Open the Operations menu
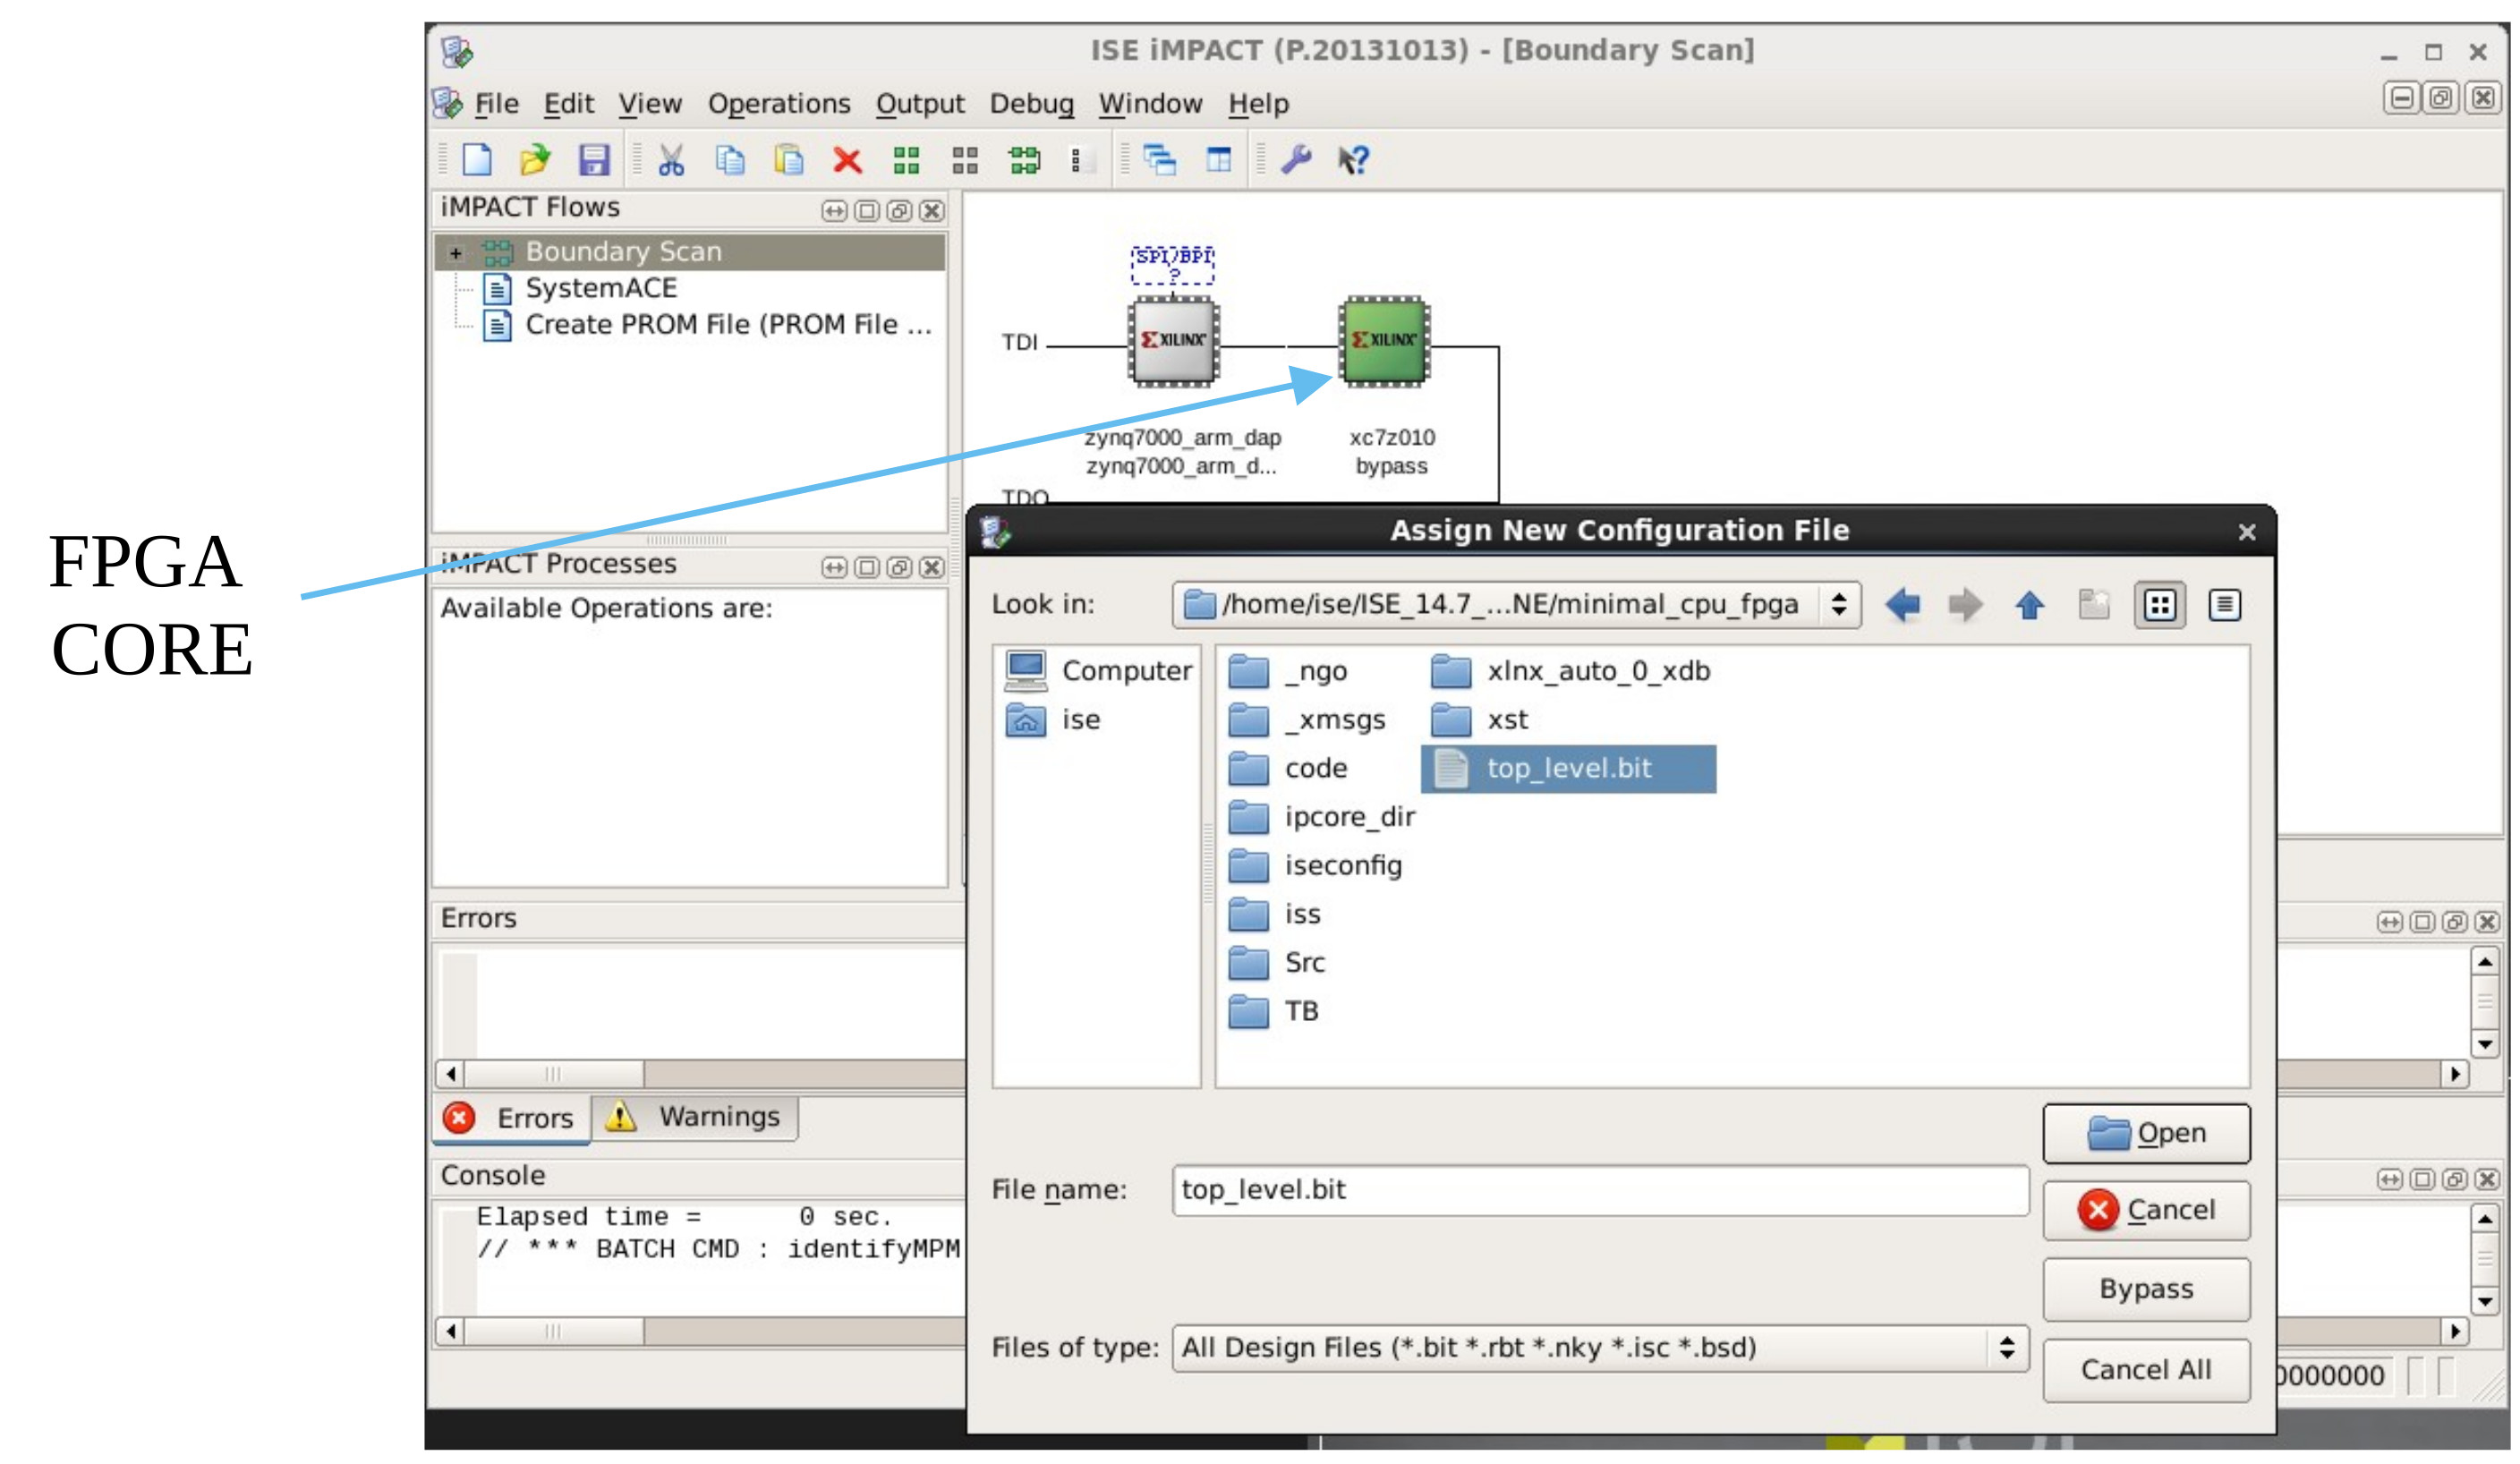This screenshot has height=1464, width=2520. (x=779, y=104)
